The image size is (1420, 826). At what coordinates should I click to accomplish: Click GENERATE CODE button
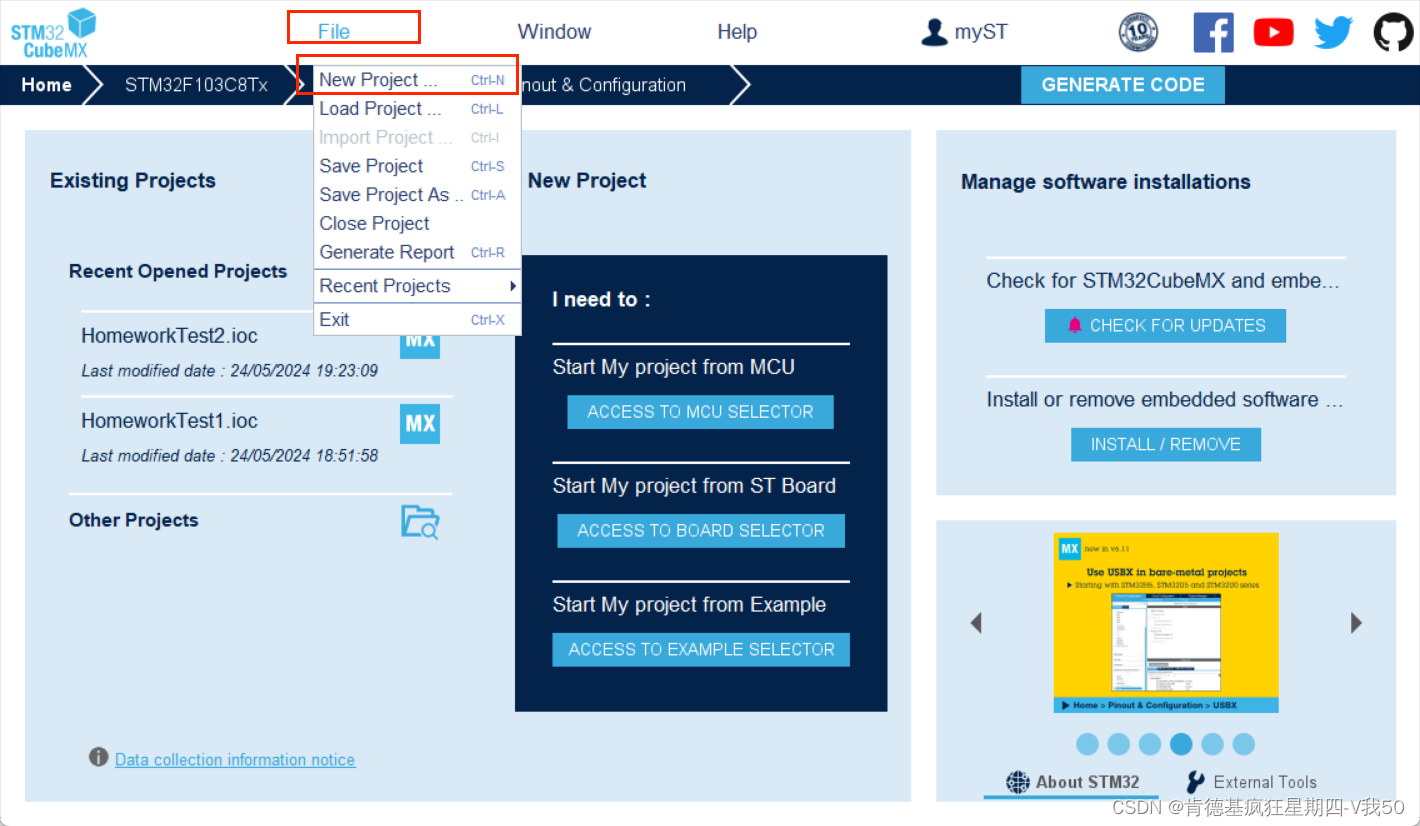(x=1123, y=85)
